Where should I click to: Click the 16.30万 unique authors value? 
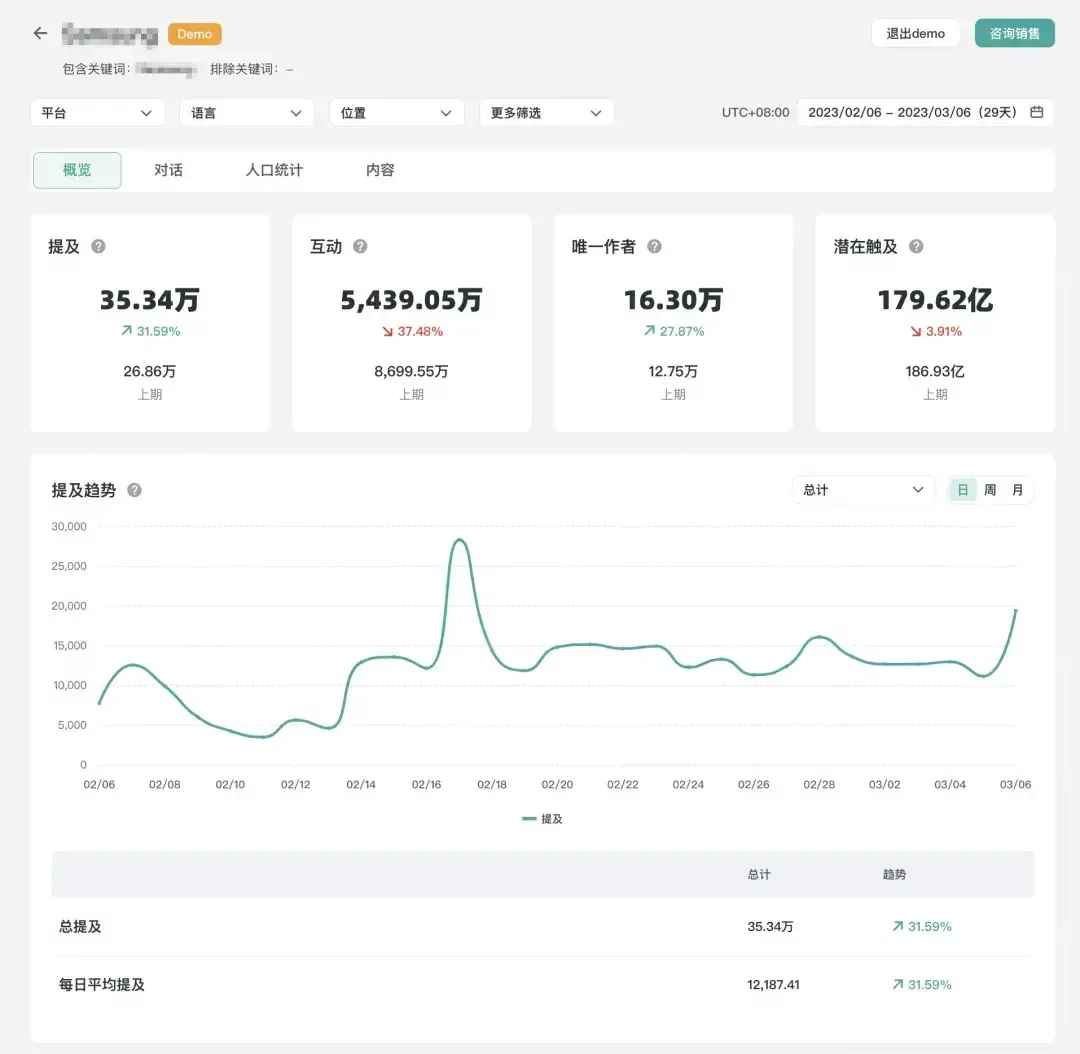[673, 300]
